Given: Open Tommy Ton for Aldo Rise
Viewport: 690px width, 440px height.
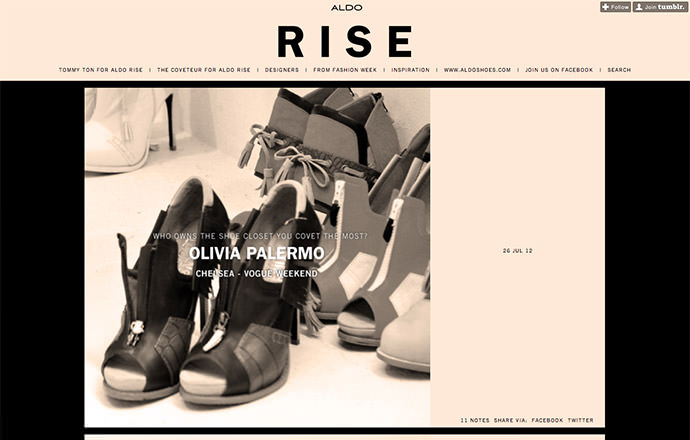Looking at the screenshot, I should pos(101,70).
